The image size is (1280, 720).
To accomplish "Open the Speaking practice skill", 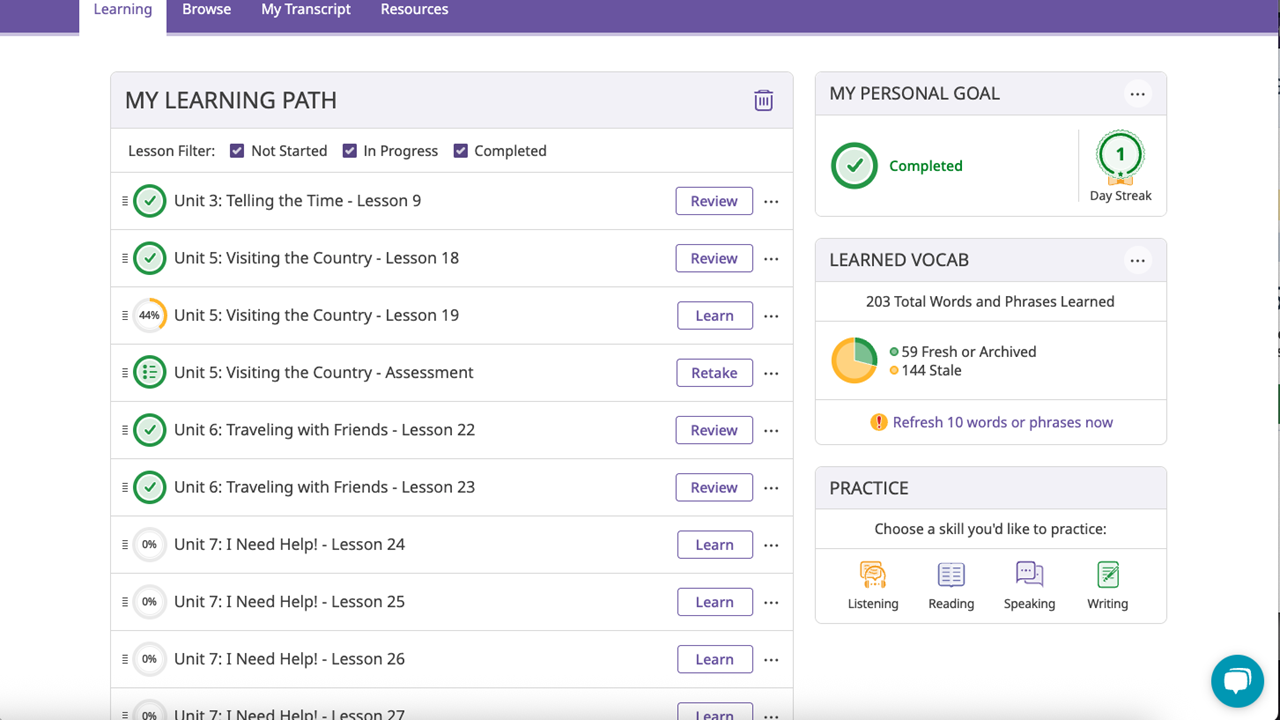I will pos(1029,586).
